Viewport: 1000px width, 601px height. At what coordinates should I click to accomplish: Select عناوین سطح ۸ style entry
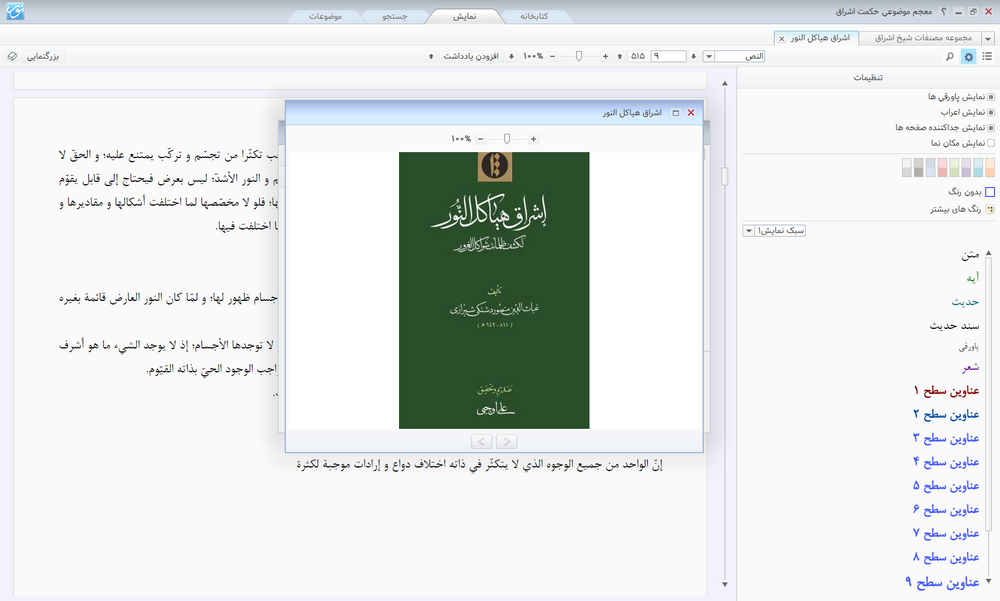pyautogui.click(x=946, y=558)
